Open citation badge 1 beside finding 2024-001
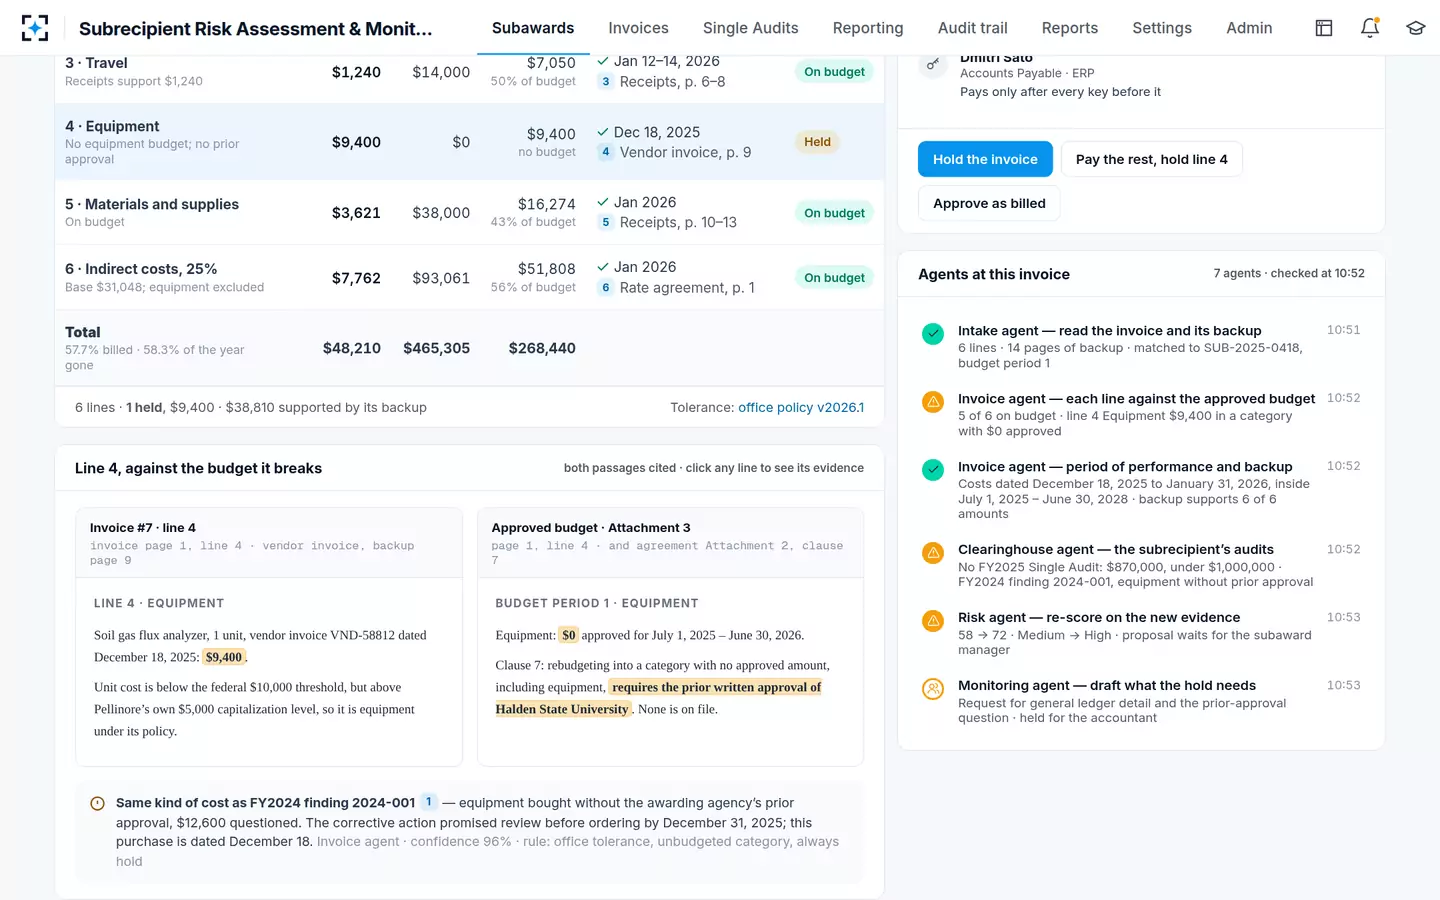 pyautogui.click(x=428, y=802)
